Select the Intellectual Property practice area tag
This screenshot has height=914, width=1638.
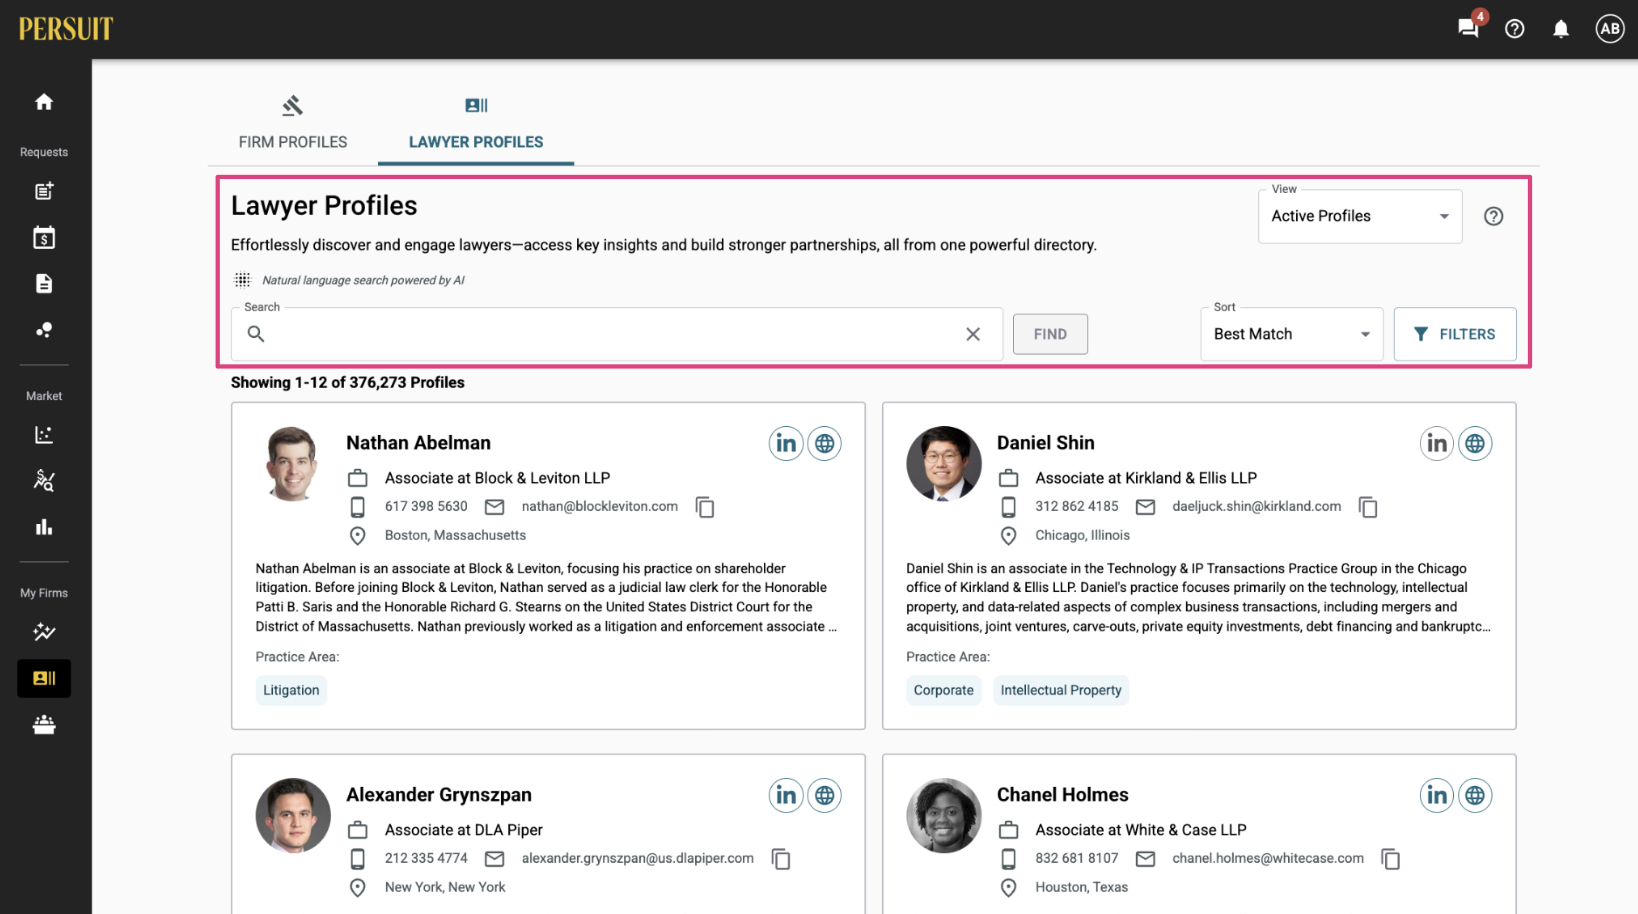[x=1061, y=690]
